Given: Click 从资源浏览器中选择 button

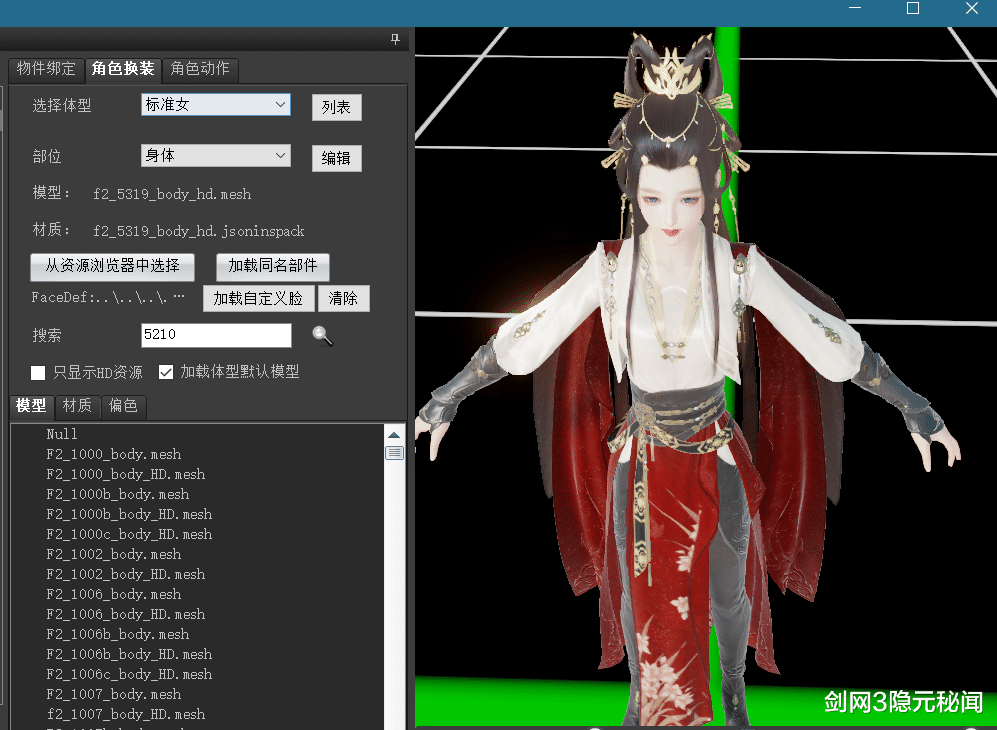Looking at the screenshot, I should [x=113, y=266].
